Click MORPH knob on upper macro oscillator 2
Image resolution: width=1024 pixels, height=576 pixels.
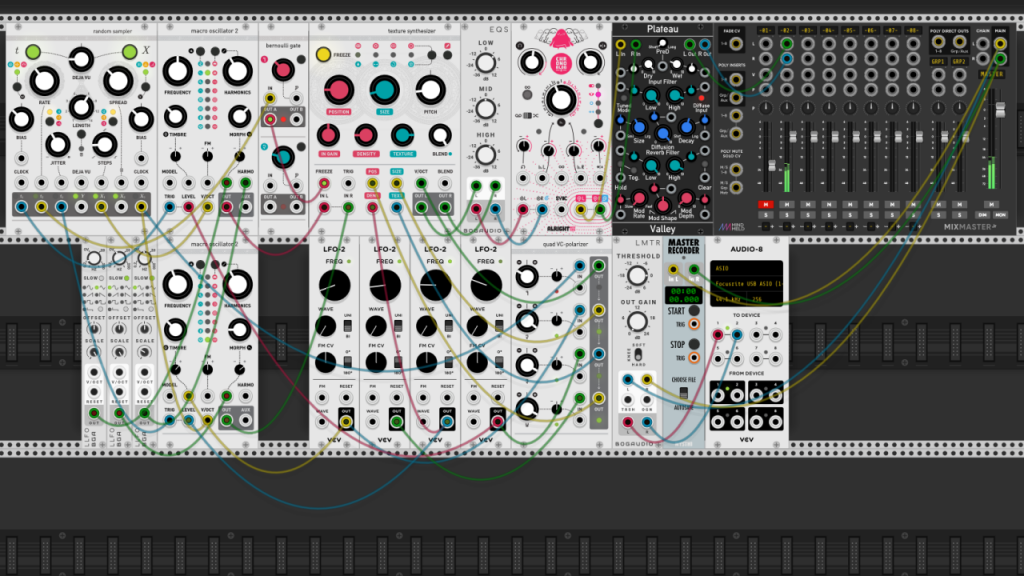click(239, 118)
